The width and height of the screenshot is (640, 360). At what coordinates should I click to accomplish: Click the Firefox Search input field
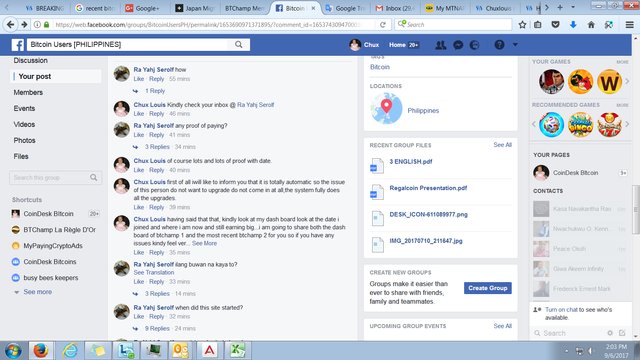453,24
